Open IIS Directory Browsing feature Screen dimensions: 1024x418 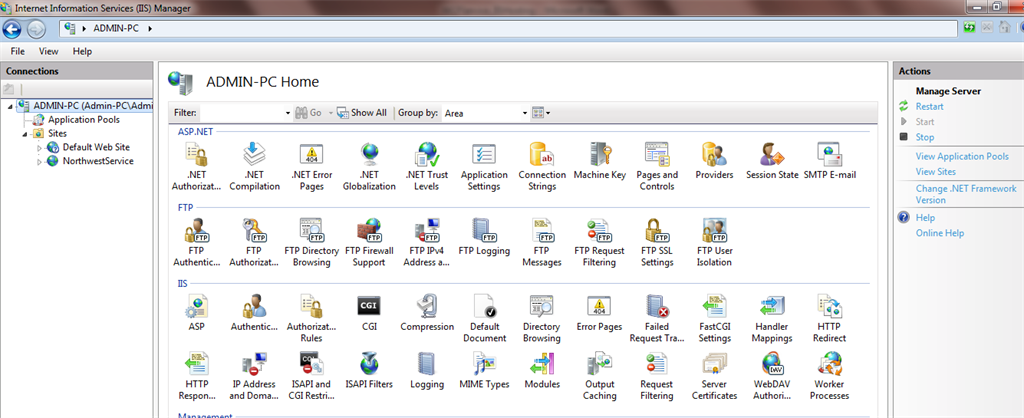coord(542,318)
